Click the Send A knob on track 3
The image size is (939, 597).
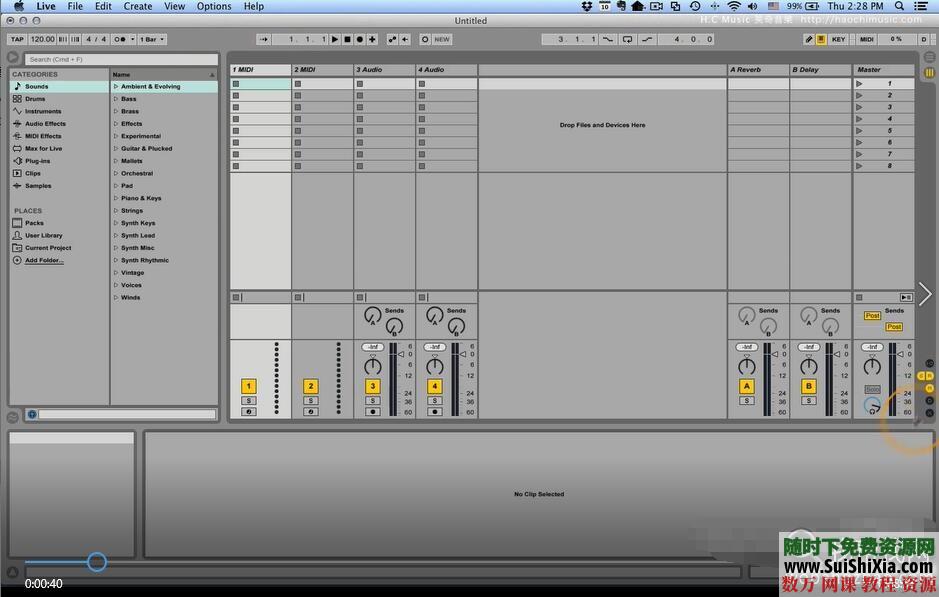373,313
